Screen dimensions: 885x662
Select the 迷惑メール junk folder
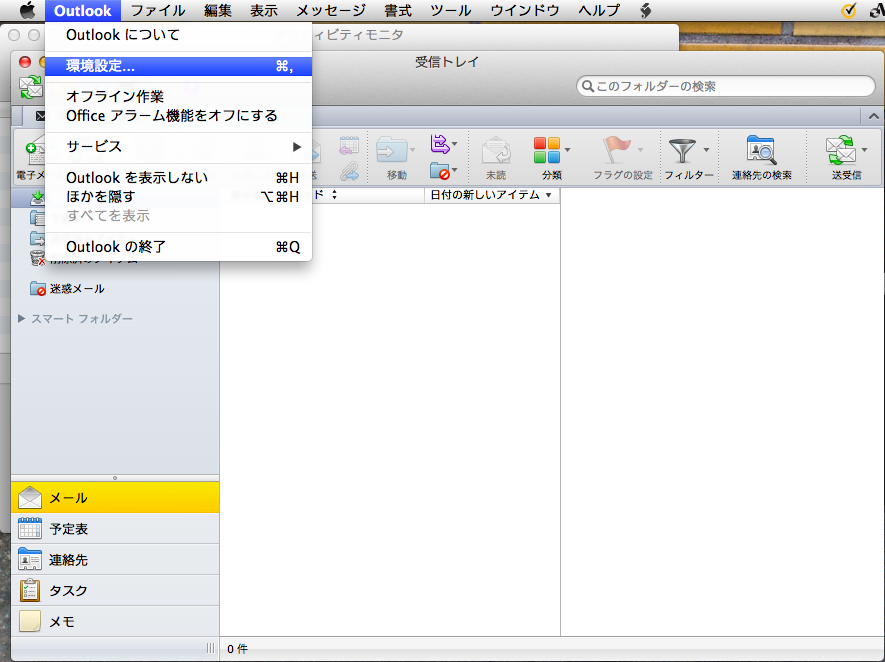[x=76, y=289]
